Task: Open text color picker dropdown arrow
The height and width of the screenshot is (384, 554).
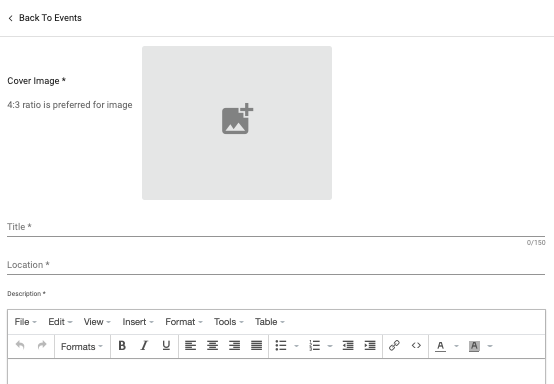Action: [x=456, y=346]
